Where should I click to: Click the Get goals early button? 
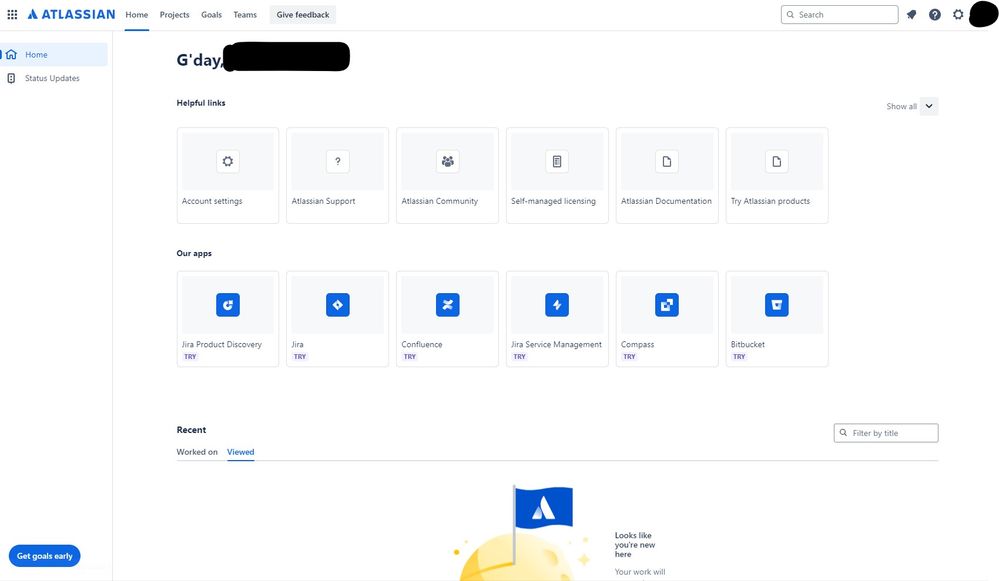click(44, 555)
